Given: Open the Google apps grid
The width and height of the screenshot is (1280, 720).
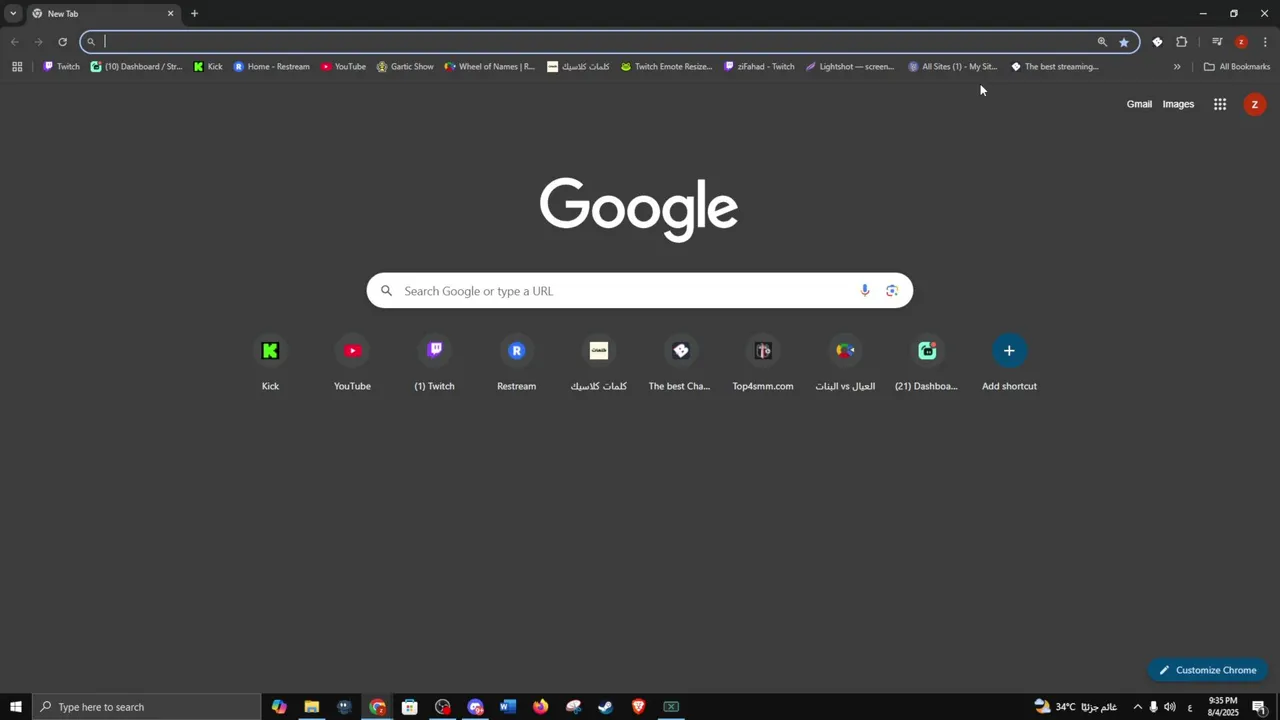Looking at the screenshot, I should tap(1220, 104).
